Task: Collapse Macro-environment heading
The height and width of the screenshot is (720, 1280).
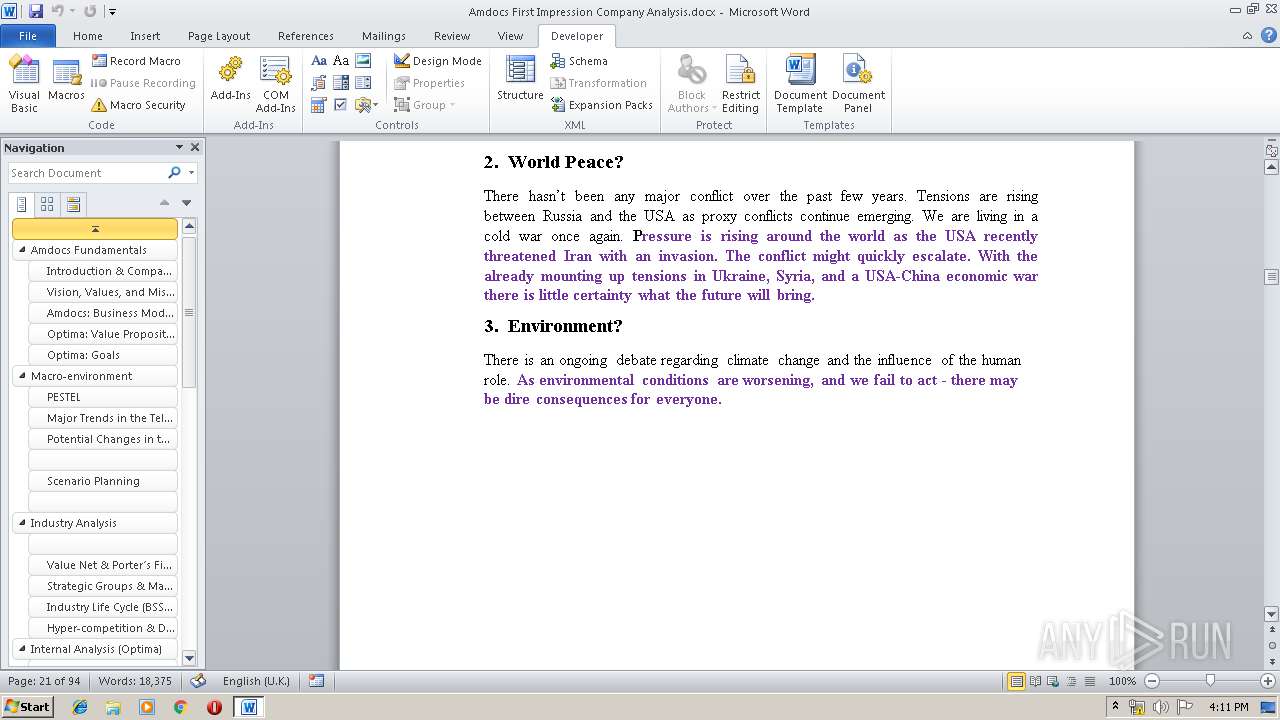Action: click(x=22, y=376)
